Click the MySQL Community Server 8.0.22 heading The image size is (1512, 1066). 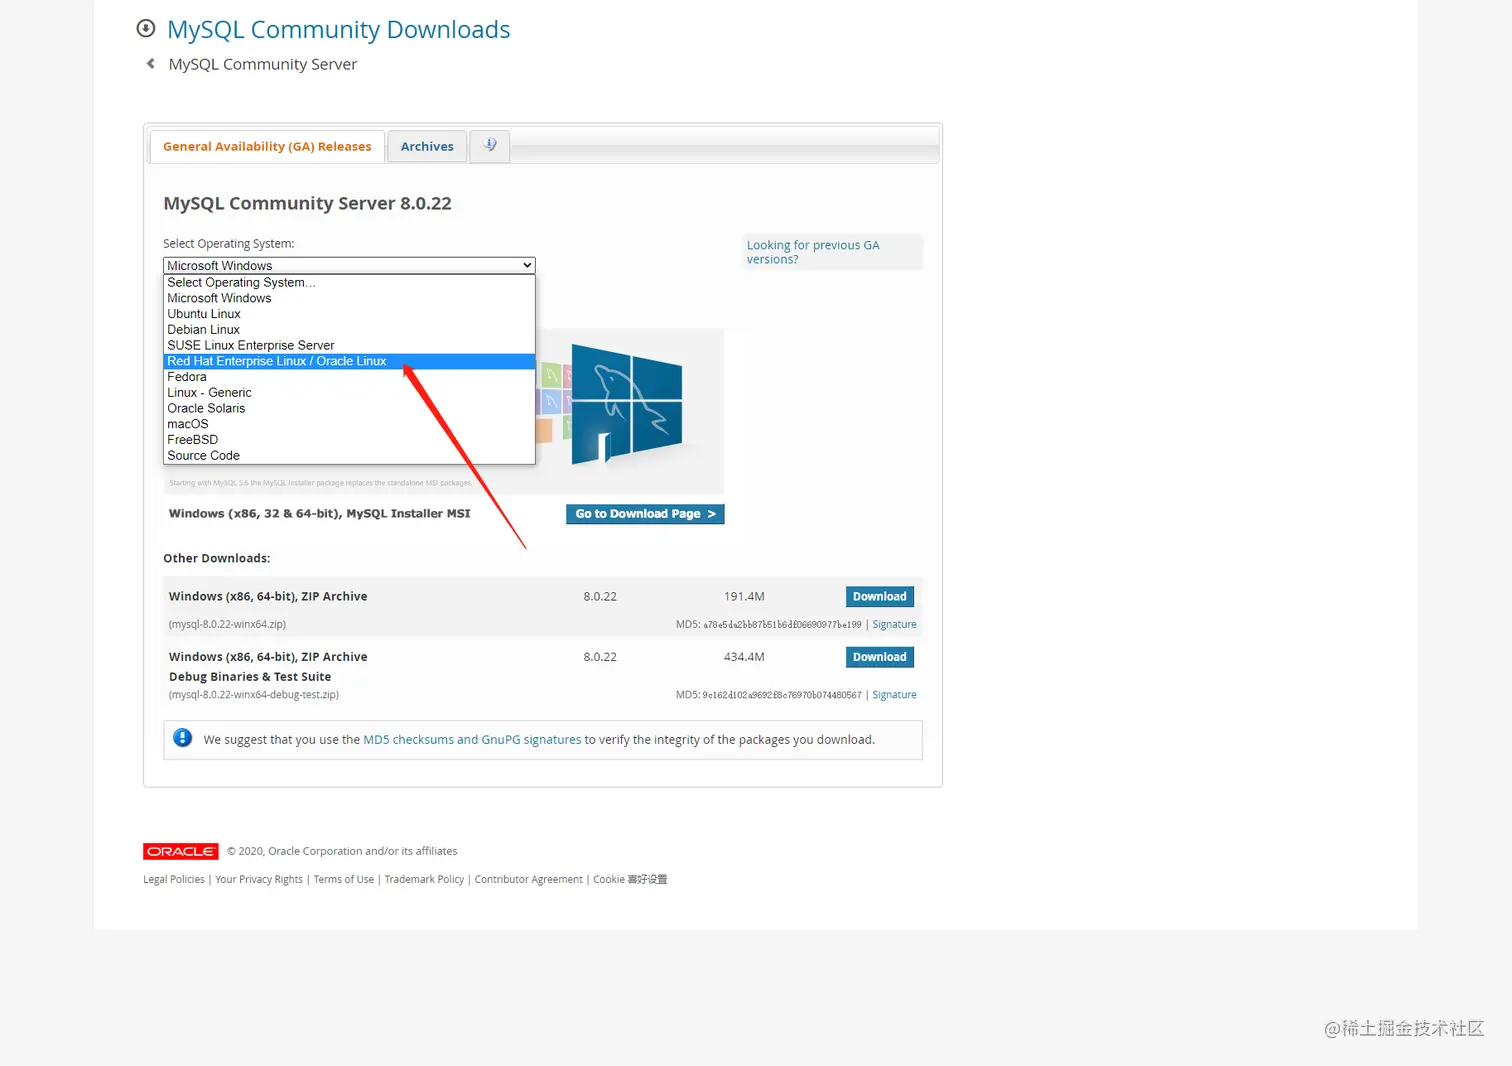point(307,203)
